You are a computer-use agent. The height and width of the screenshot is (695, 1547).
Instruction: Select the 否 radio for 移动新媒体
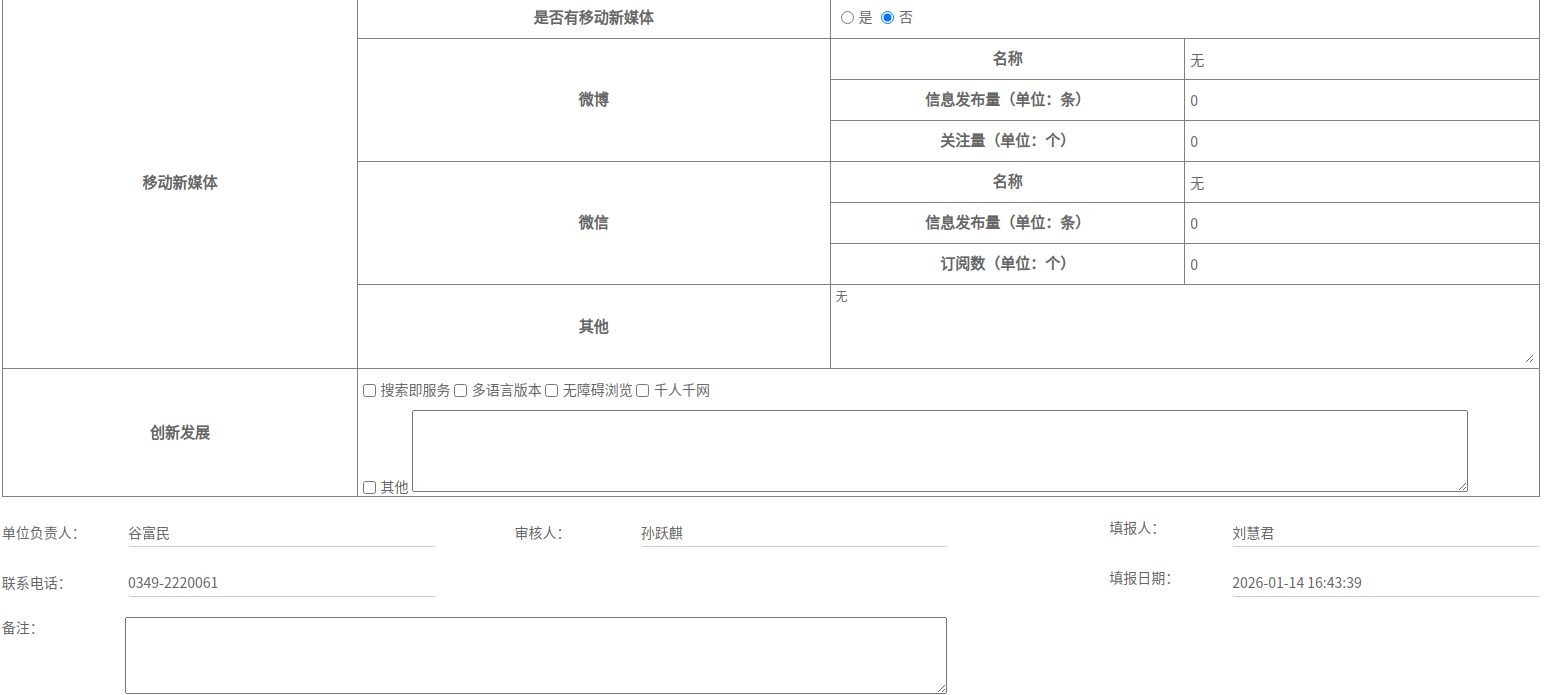coord(887,18)
